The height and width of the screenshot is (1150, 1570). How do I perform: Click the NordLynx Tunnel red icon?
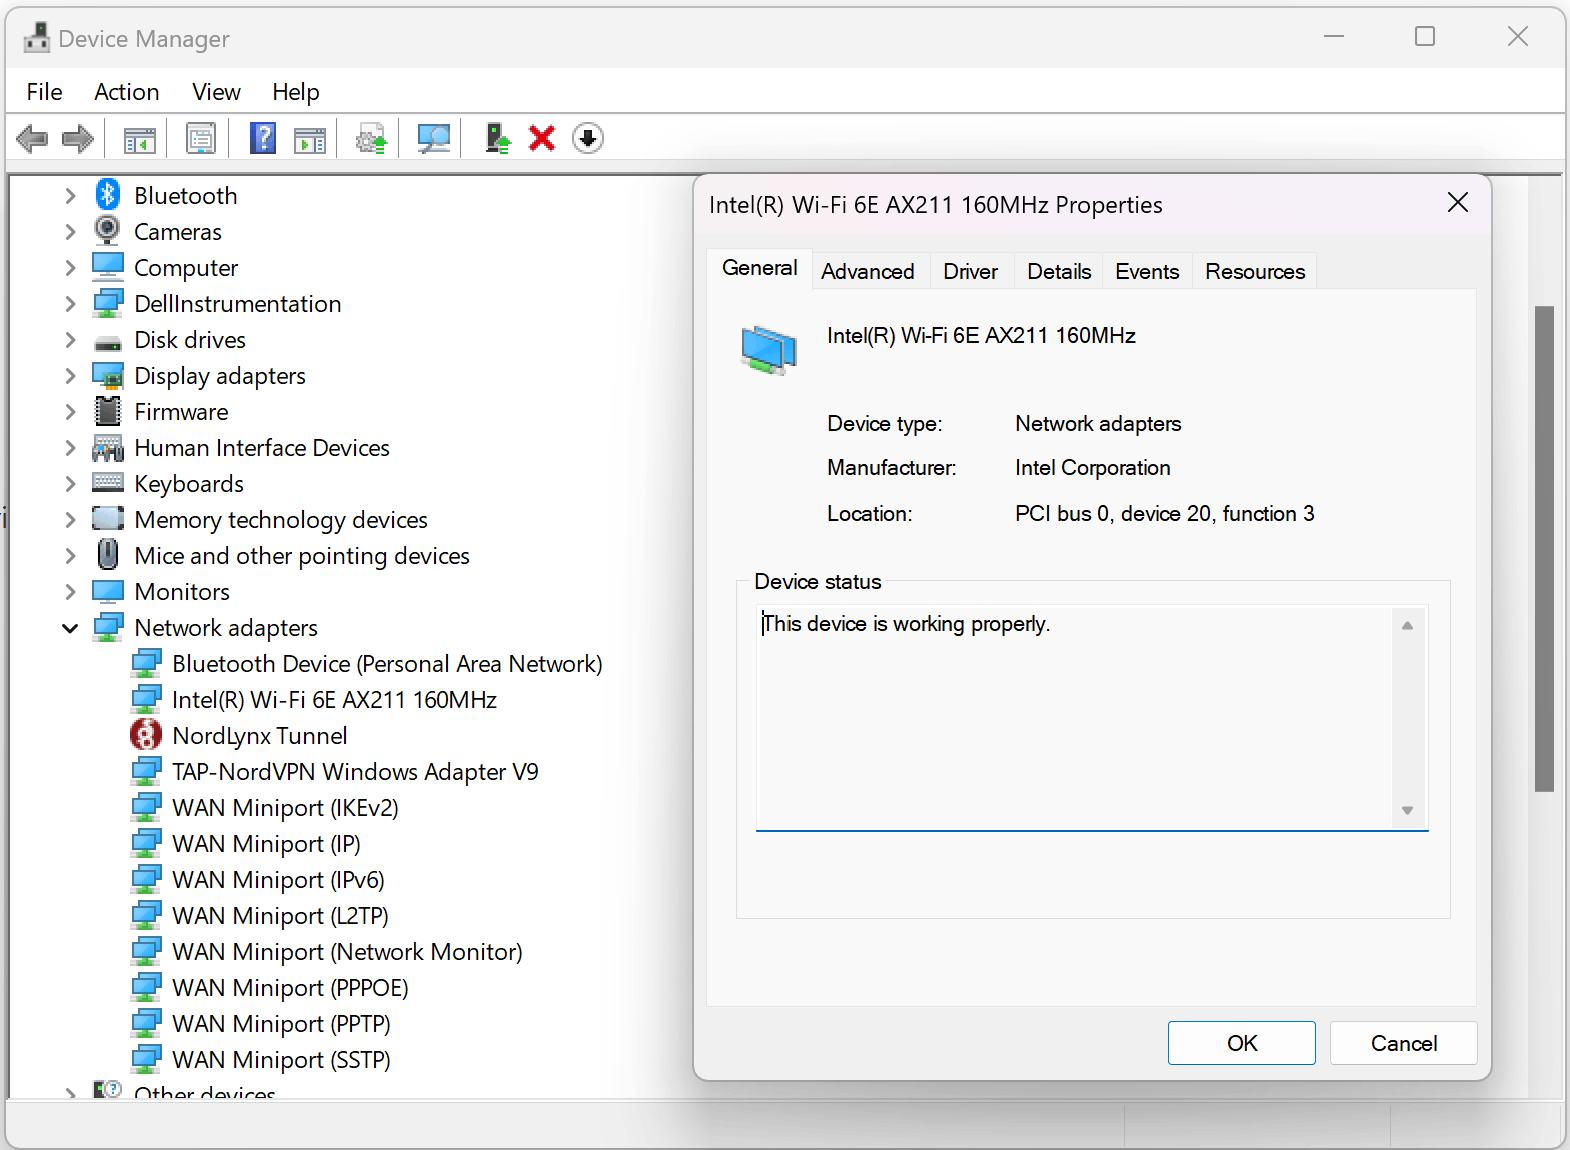(146, 735)
